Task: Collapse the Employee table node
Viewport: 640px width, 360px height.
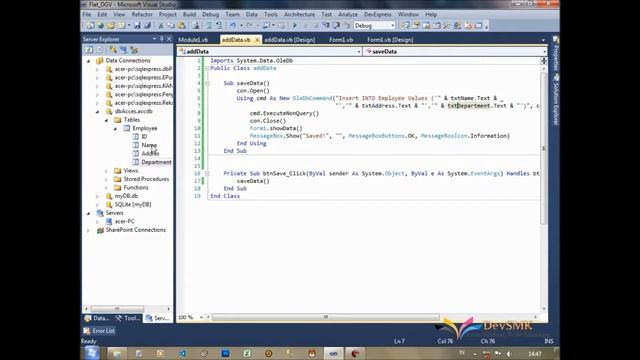Action: pyautogui.click(x=116, y=129)
